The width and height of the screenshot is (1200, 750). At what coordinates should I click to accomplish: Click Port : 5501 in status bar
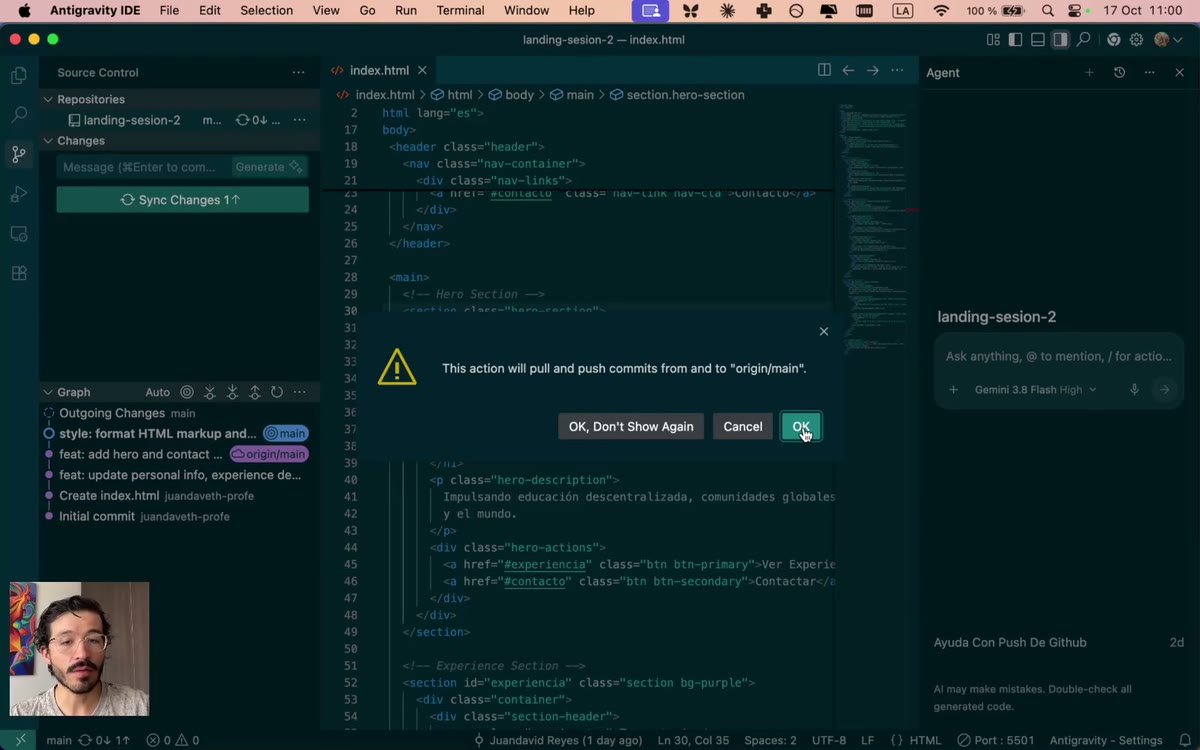[x=995, y=740]
